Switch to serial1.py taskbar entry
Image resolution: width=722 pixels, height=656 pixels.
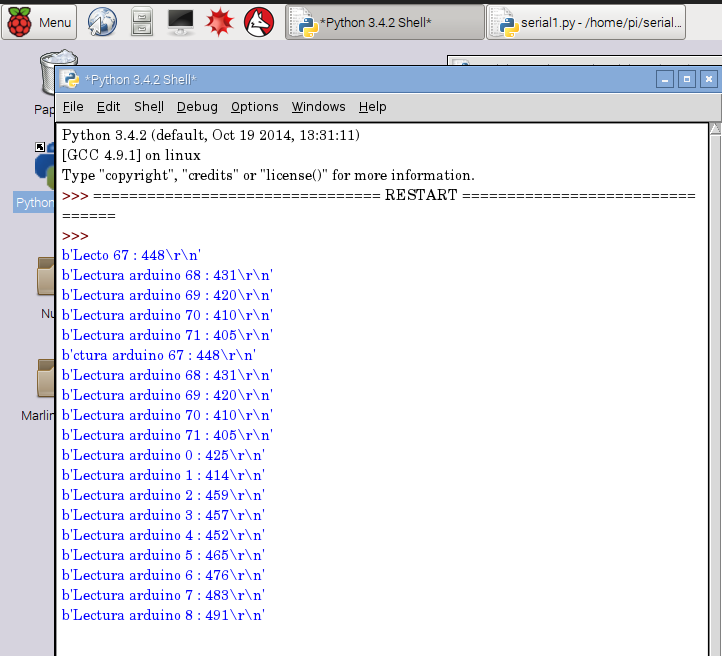(x=586, y=22)
